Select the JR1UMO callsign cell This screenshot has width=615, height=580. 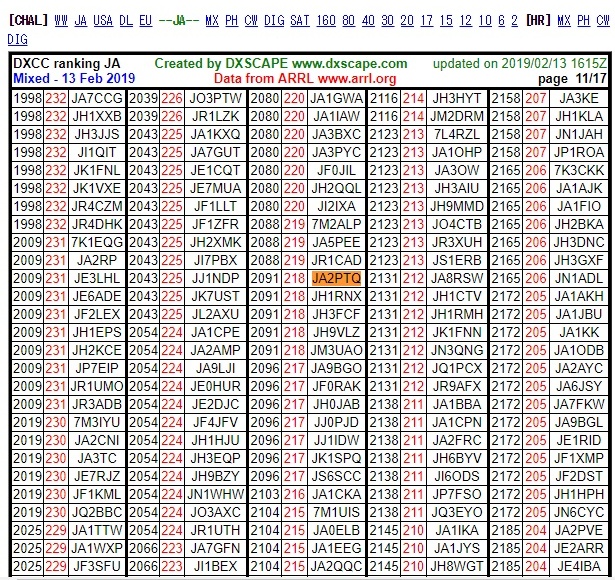coord(97,386)
